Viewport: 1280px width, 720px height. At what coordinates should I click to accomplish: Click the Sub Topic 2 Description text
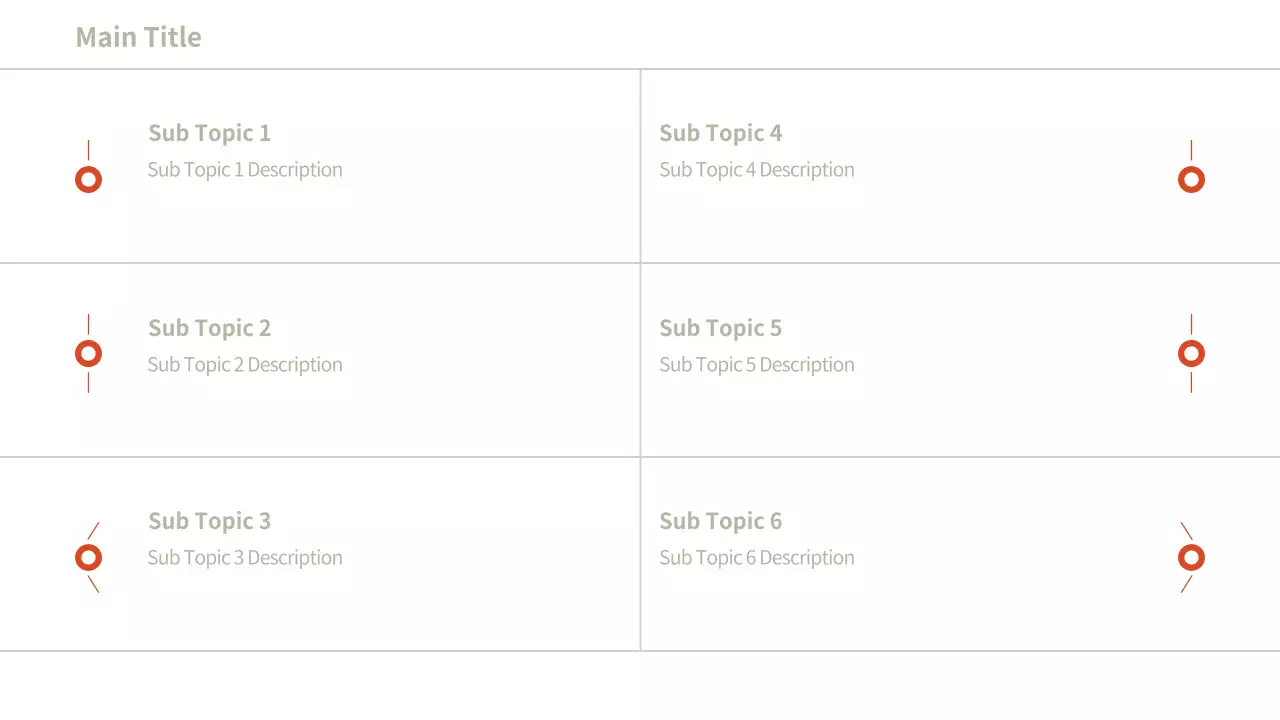pos(245,365)
